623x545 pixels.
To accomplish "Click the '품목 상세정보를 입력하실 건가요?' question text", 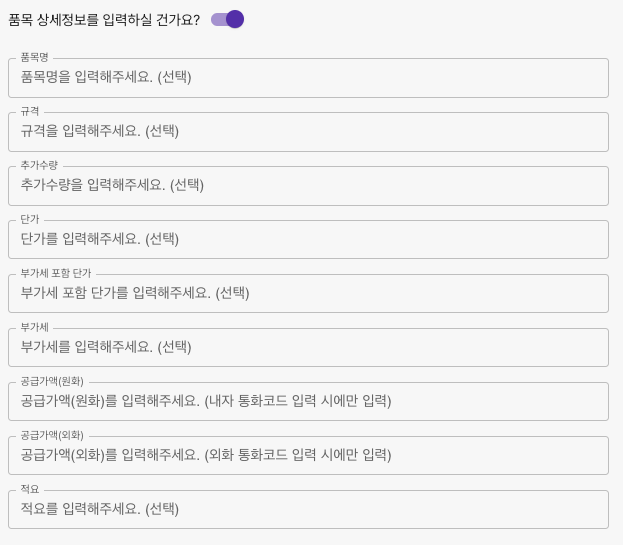I will (104, 19).
